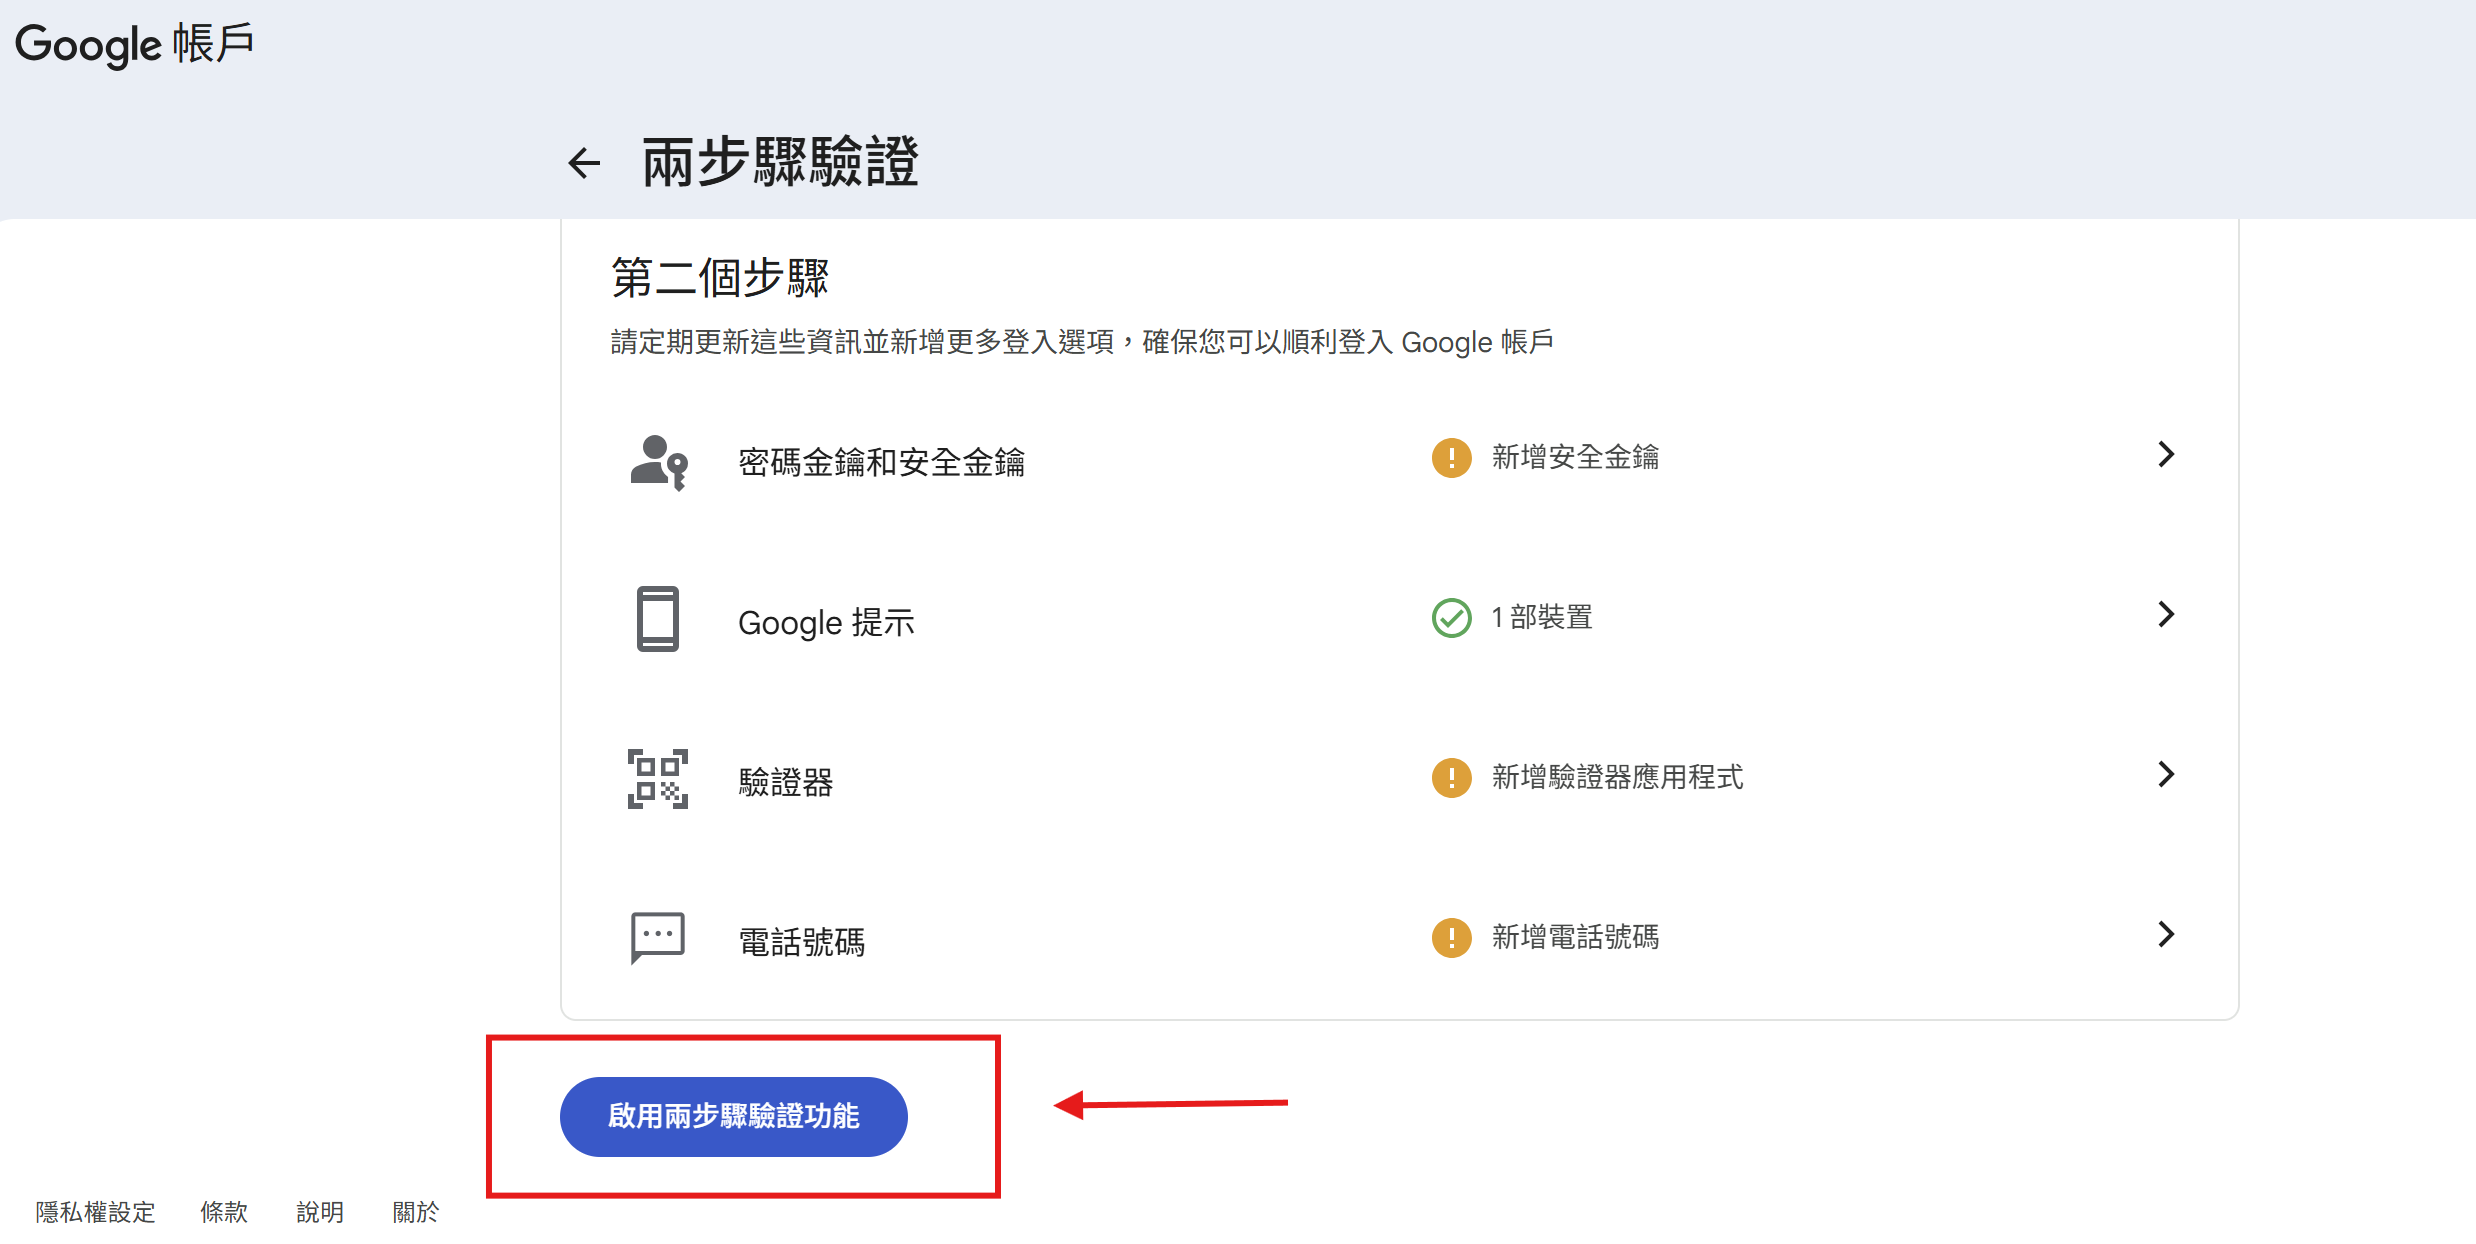The width and height of the screenshot is (2476, 1244).
Task: Click the orange warning icon beside 新增驗證器應用程式
Action: tap(1451, 777)
